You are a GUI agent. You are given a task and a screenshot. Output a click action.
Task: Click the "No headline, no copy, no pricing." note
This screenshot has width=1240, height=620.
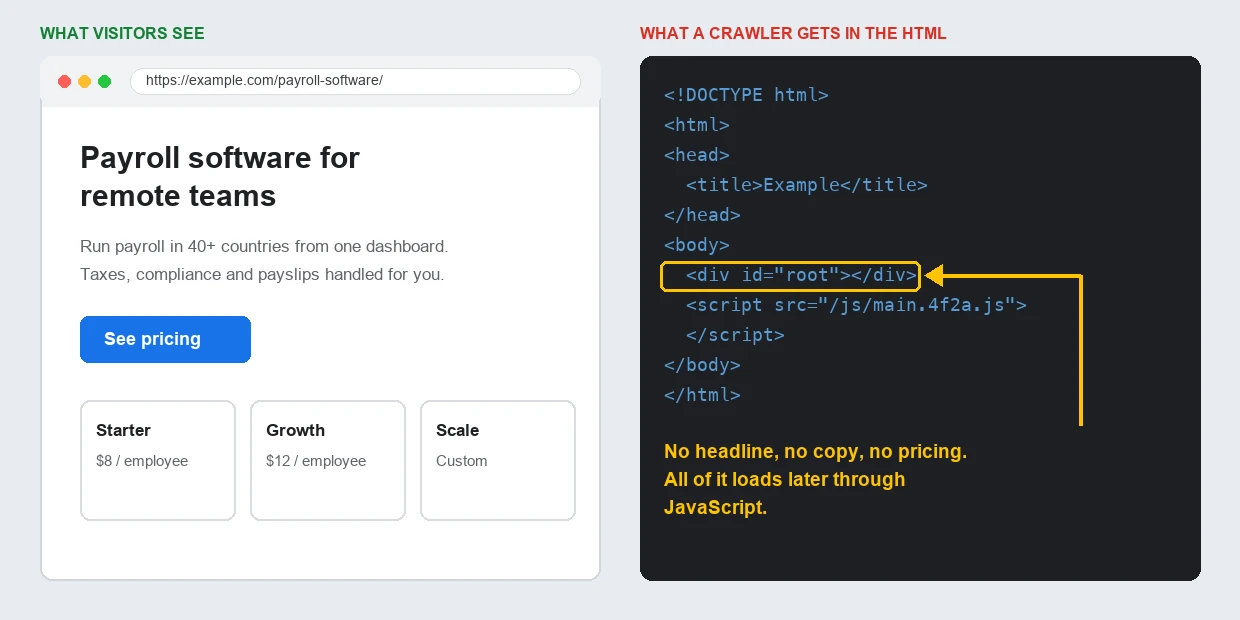[x=815, y=452]
